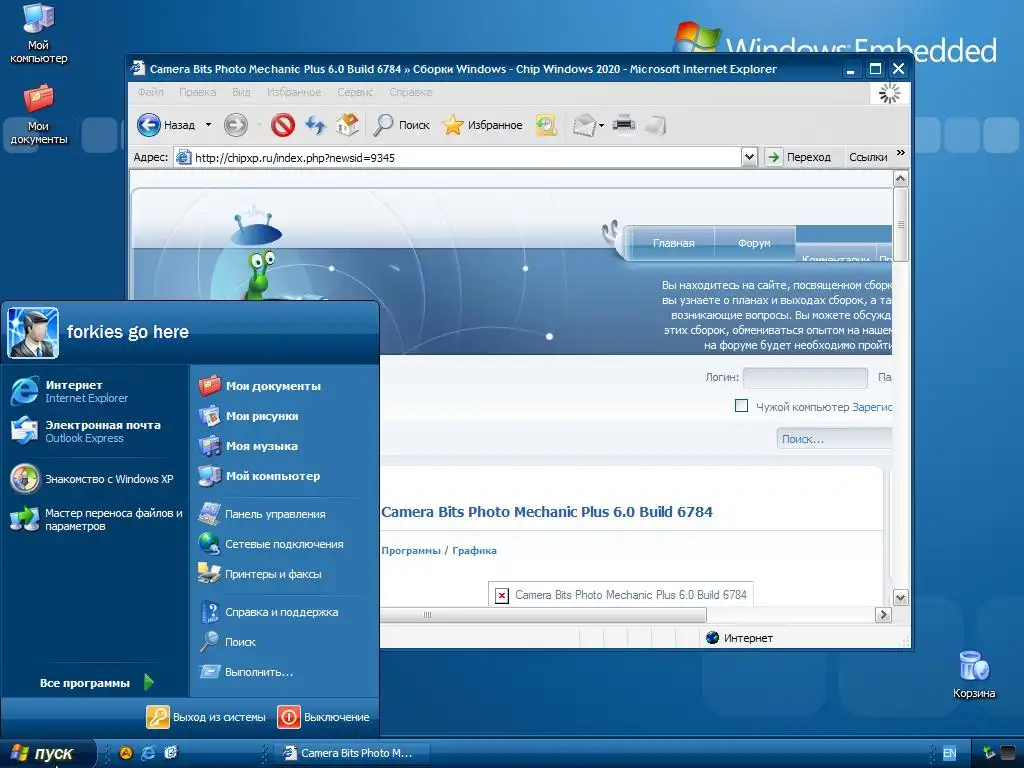Open Мой компьютер in the Start menu
The width and height of the screenshot is (1024, 768).
[x=259, y=476]
